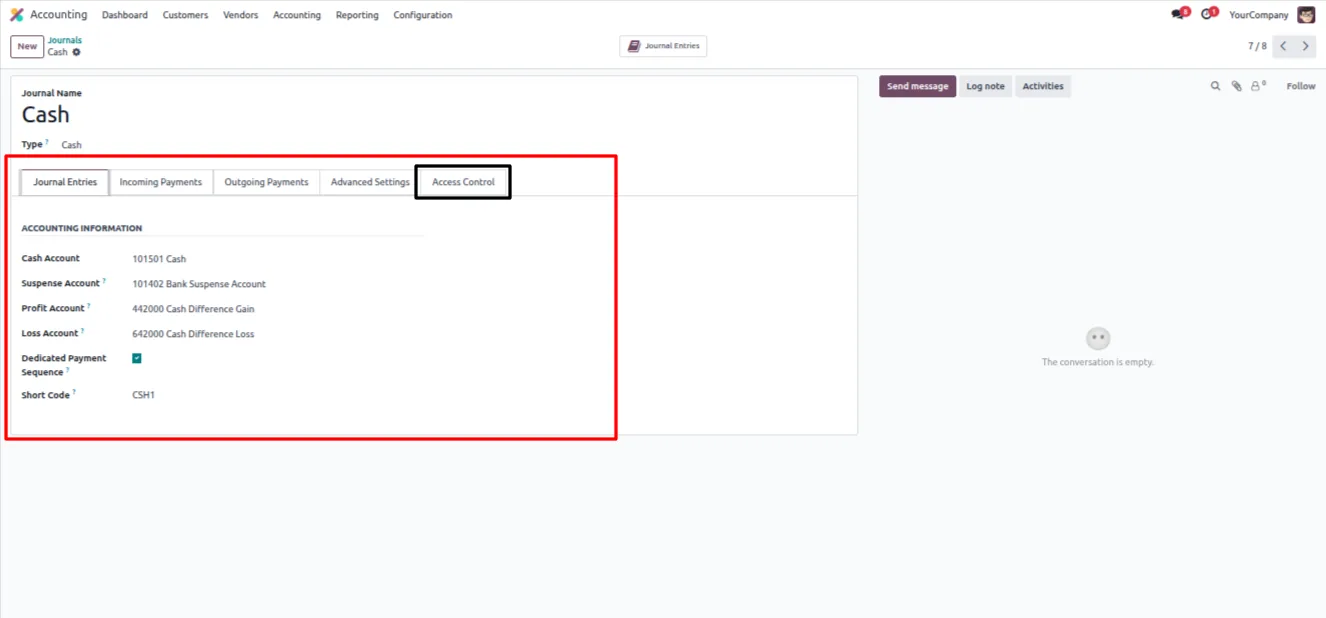
Task: Go to previous record with left arrow
Action: (1284, 46)
